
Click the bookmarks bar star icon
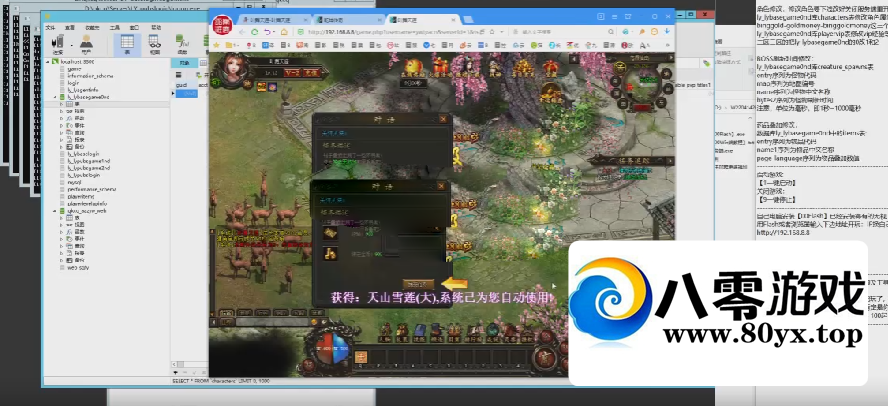click(216, 45)
